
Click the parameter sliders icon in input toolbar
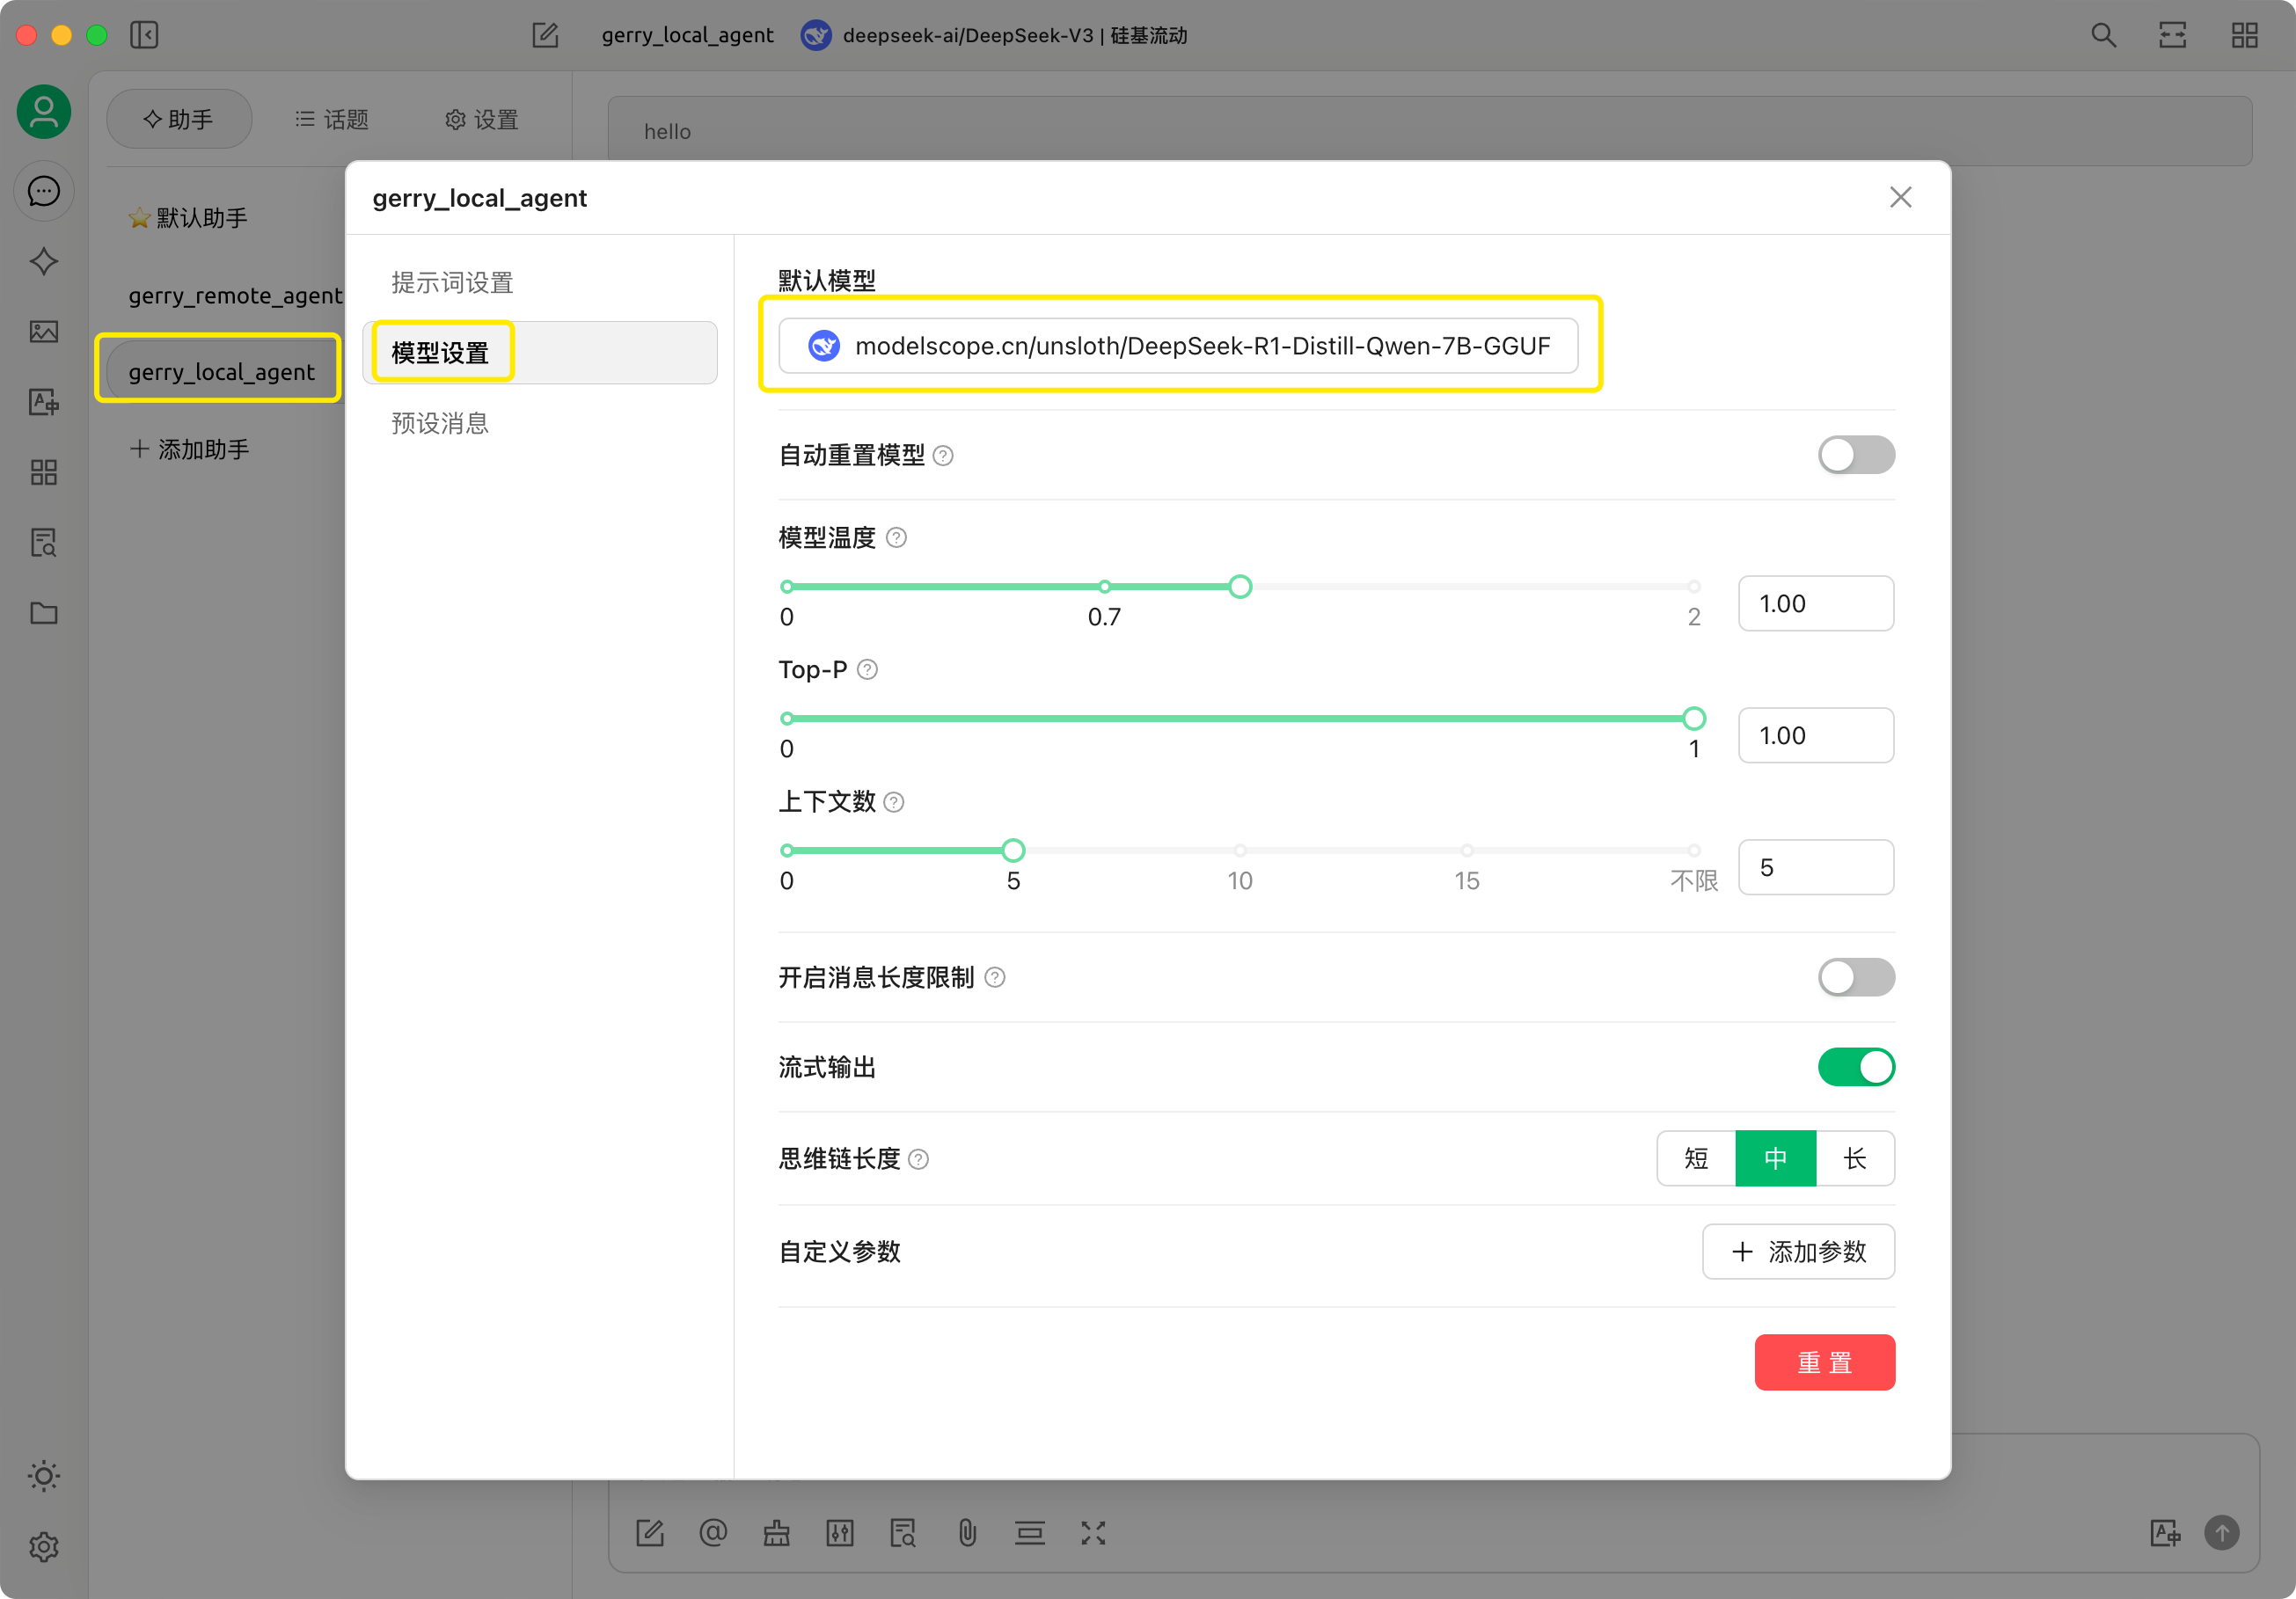pos(840,1533)
